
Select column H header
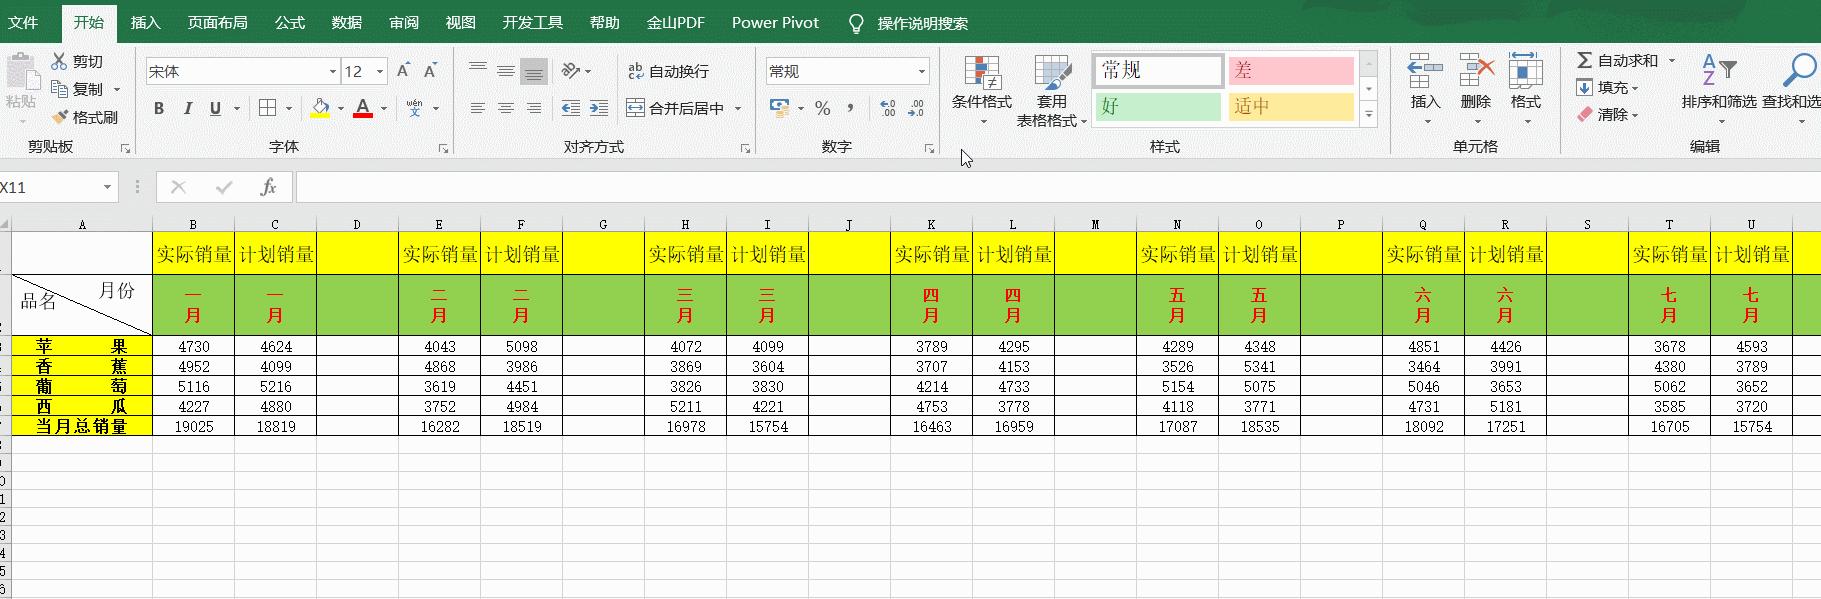click(x=685, y=224)
